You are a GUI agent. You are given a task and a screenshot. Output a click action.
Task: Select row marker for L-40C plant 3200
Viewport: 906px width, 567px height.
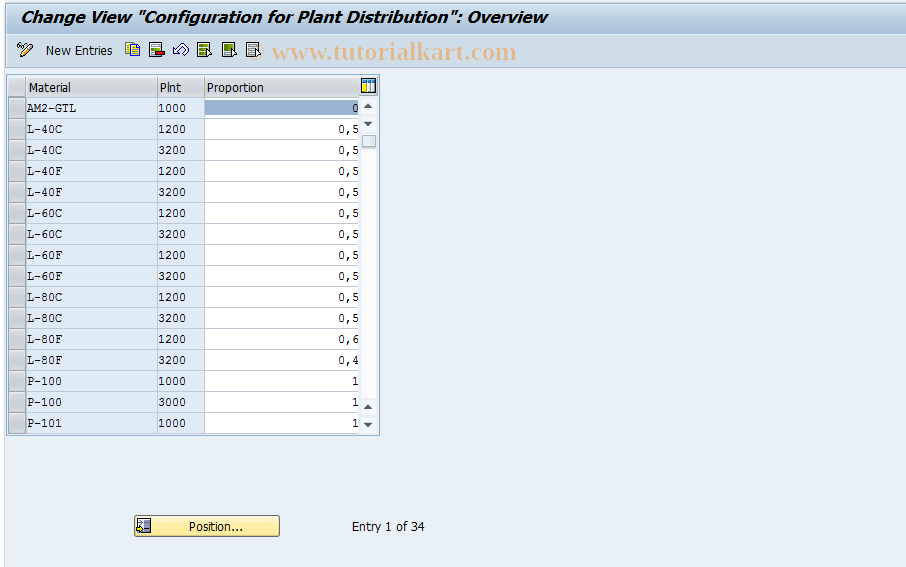click(x=17, y=150)
